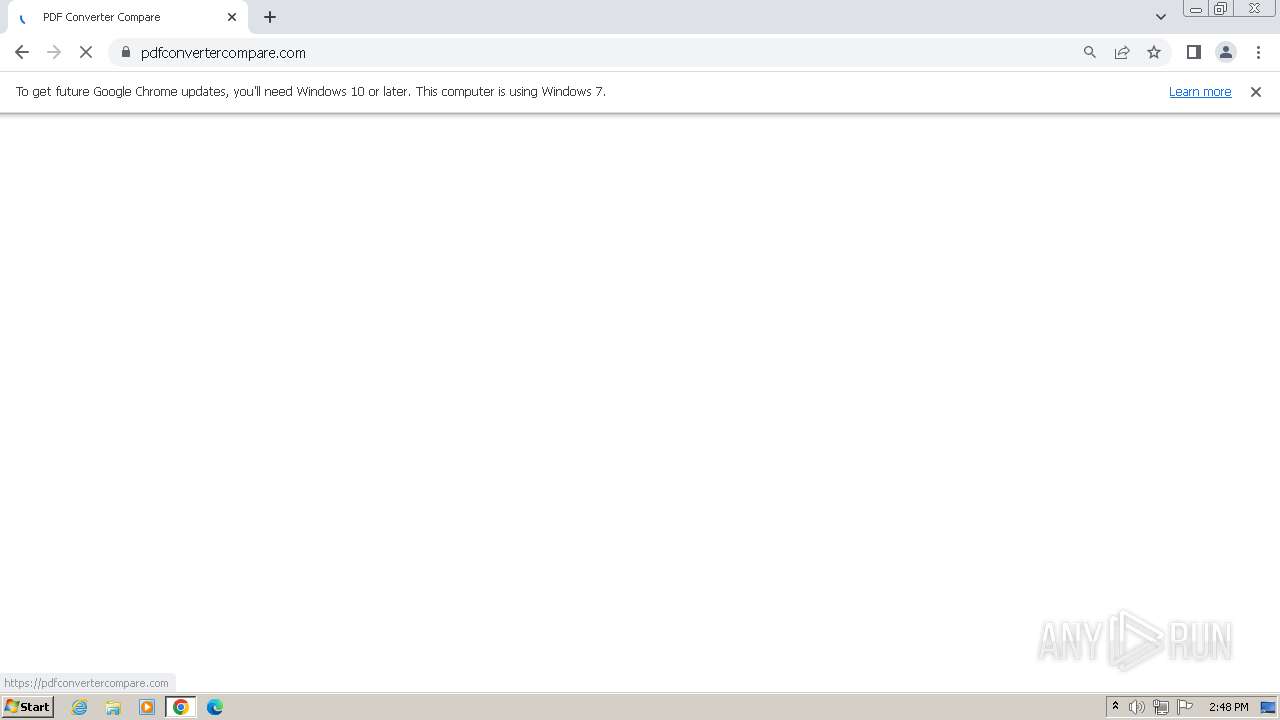Launch Internet Explorer from taskbar
1280x720 pixels.
click(x=80, y=707)
